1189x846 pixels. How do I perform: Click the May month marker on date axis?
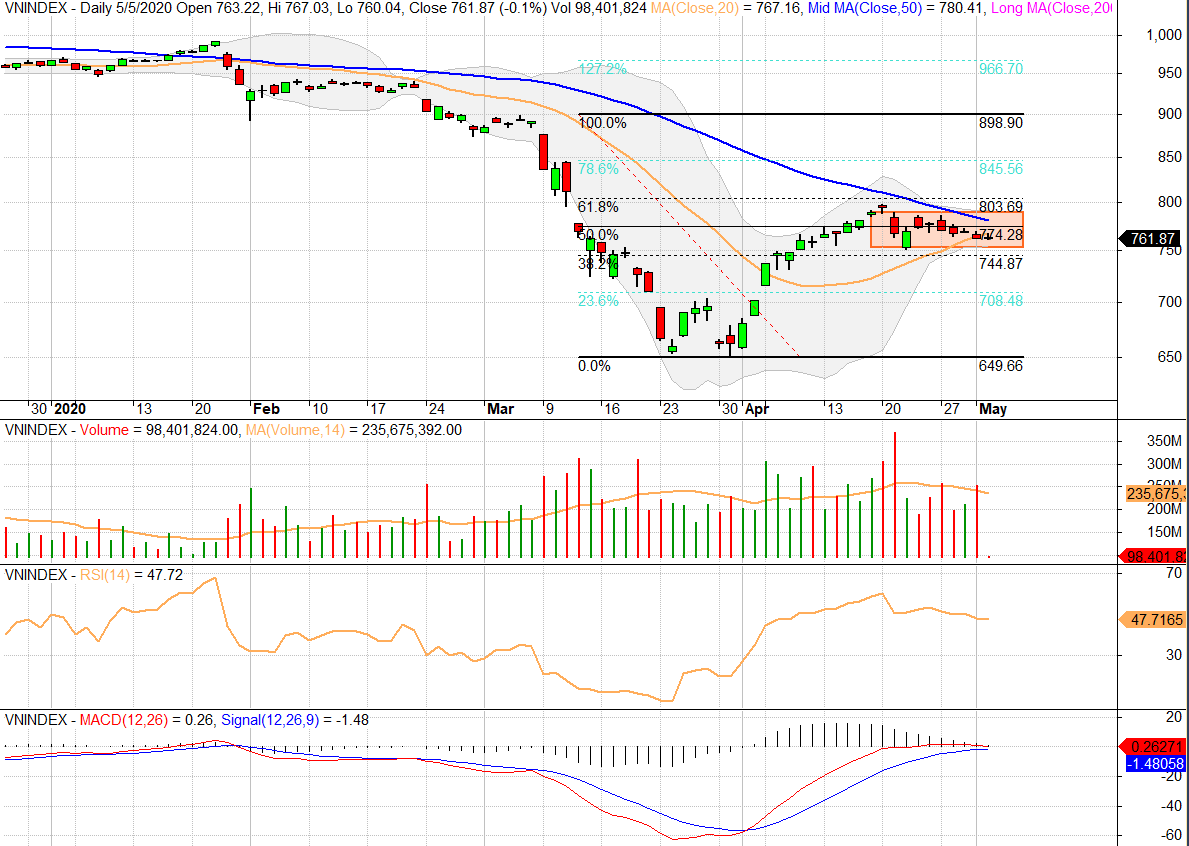point(993,409)
